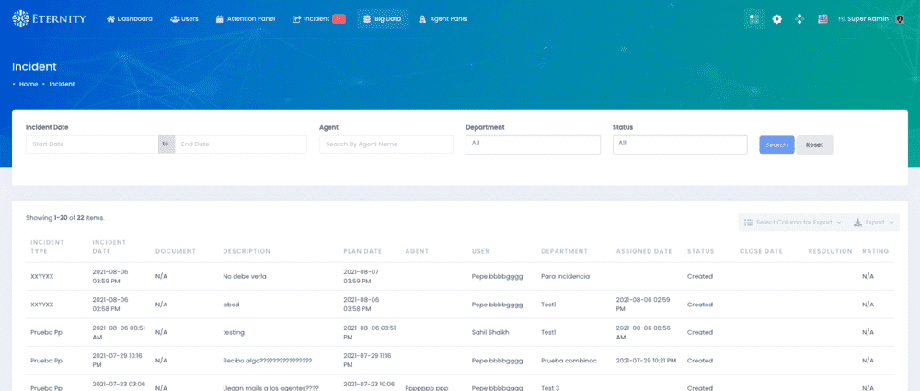920x391 pixels.
Task: Open the Attention Panel menu
Action: click(x=245, y=19)
